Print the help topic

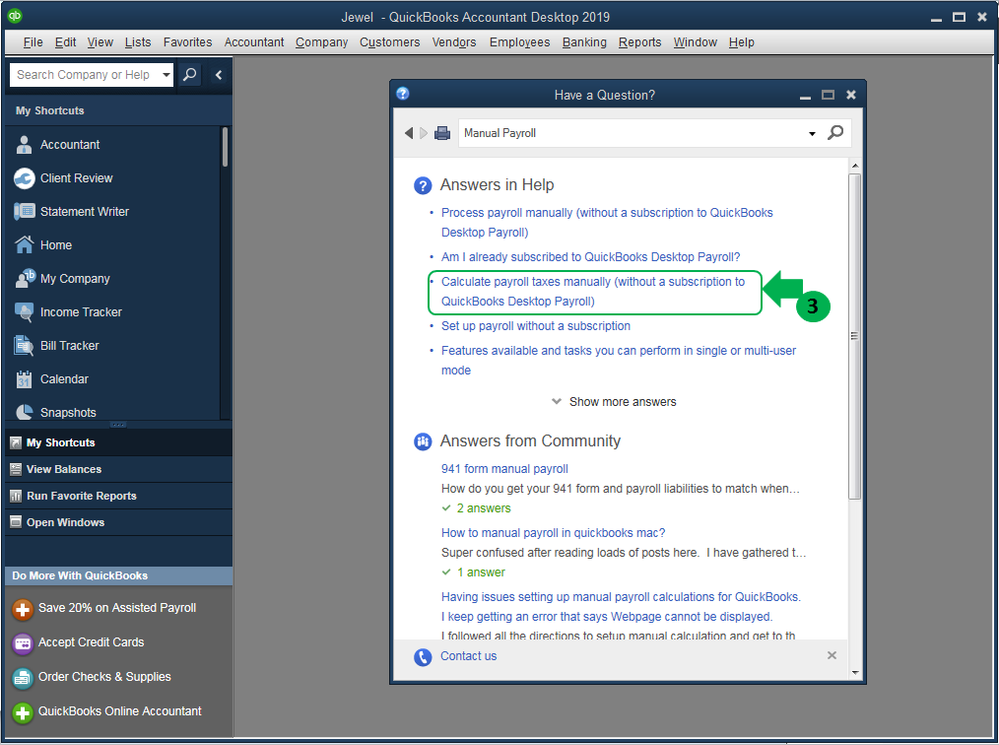tap(442, 133)
